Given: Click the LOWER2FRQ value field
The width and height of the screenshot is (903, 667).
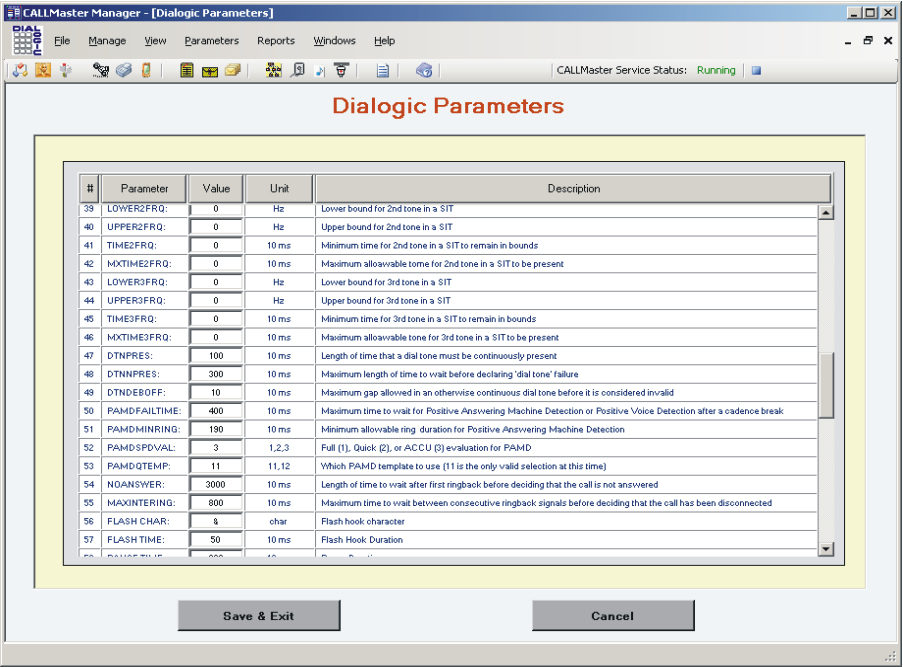Looking at the screenshot, I should [x=216, y=209].
